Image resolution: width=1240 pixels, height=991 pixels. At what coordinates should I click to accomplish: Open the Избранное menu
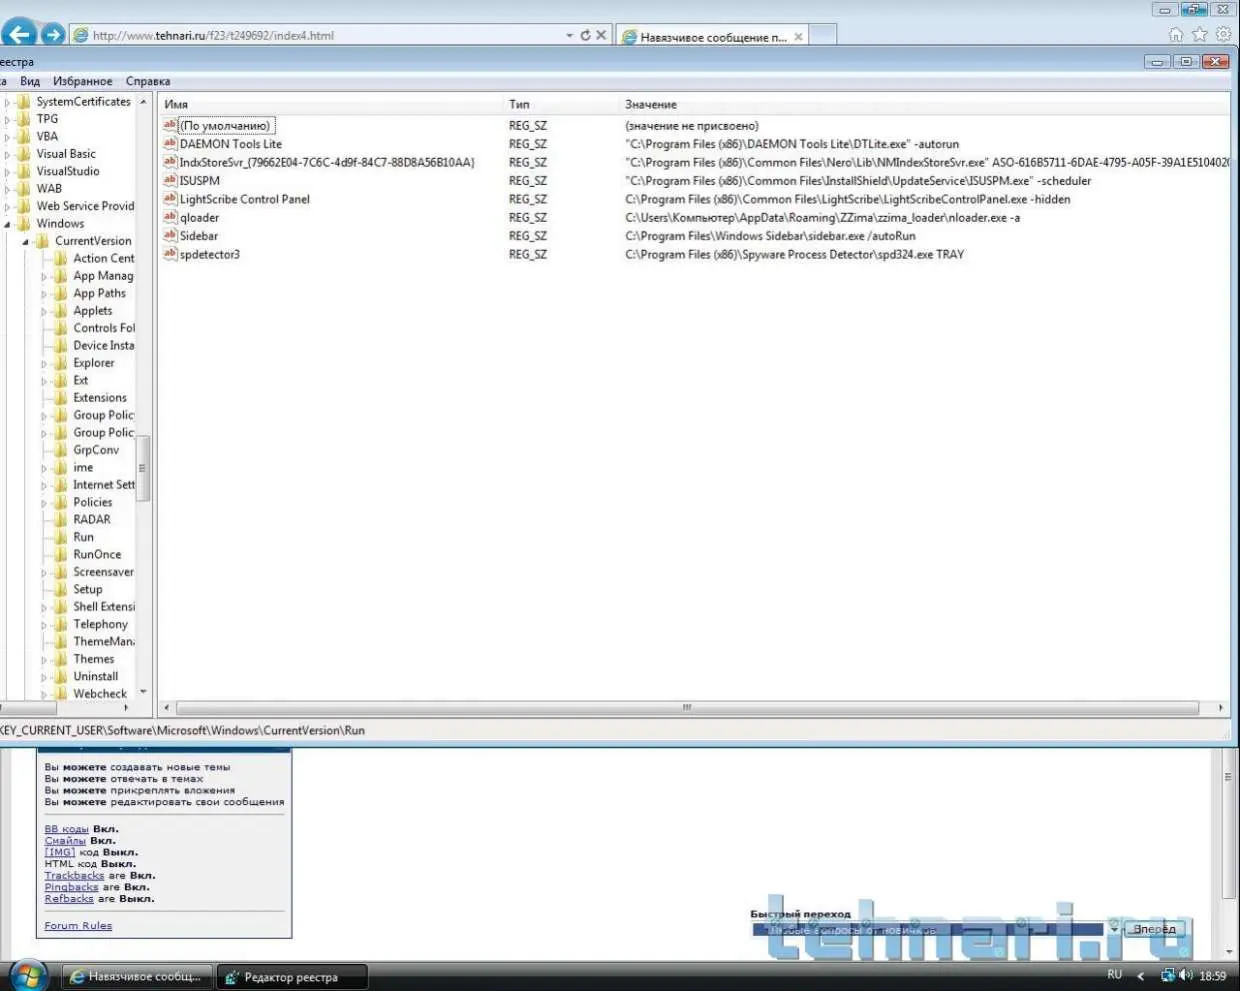(x=82, y=81)
